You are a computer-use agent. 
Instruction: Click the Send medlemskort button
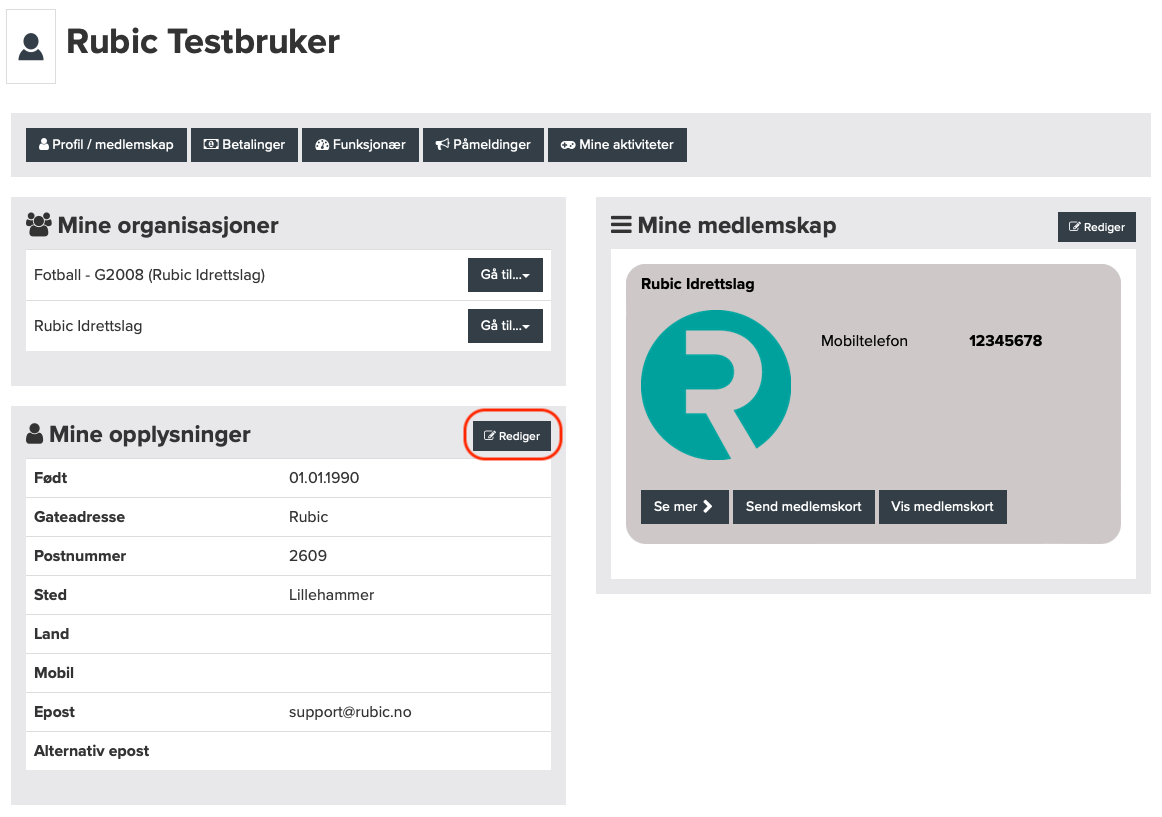click(803, 506)
